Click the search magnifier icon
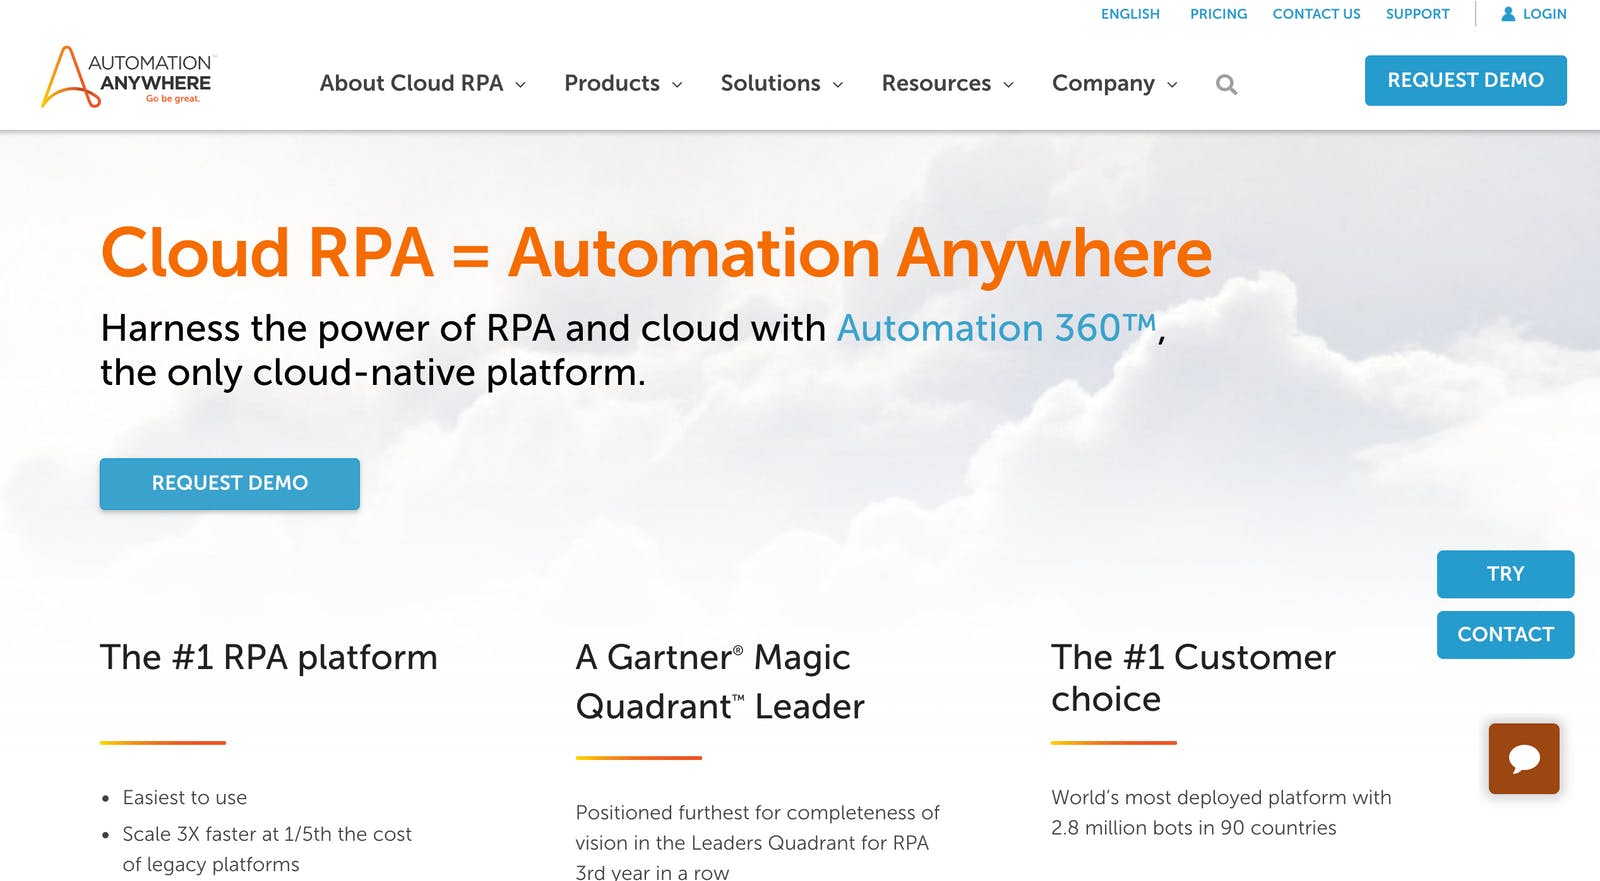This screenshot has height=881, width=1600. (1226, 85)
